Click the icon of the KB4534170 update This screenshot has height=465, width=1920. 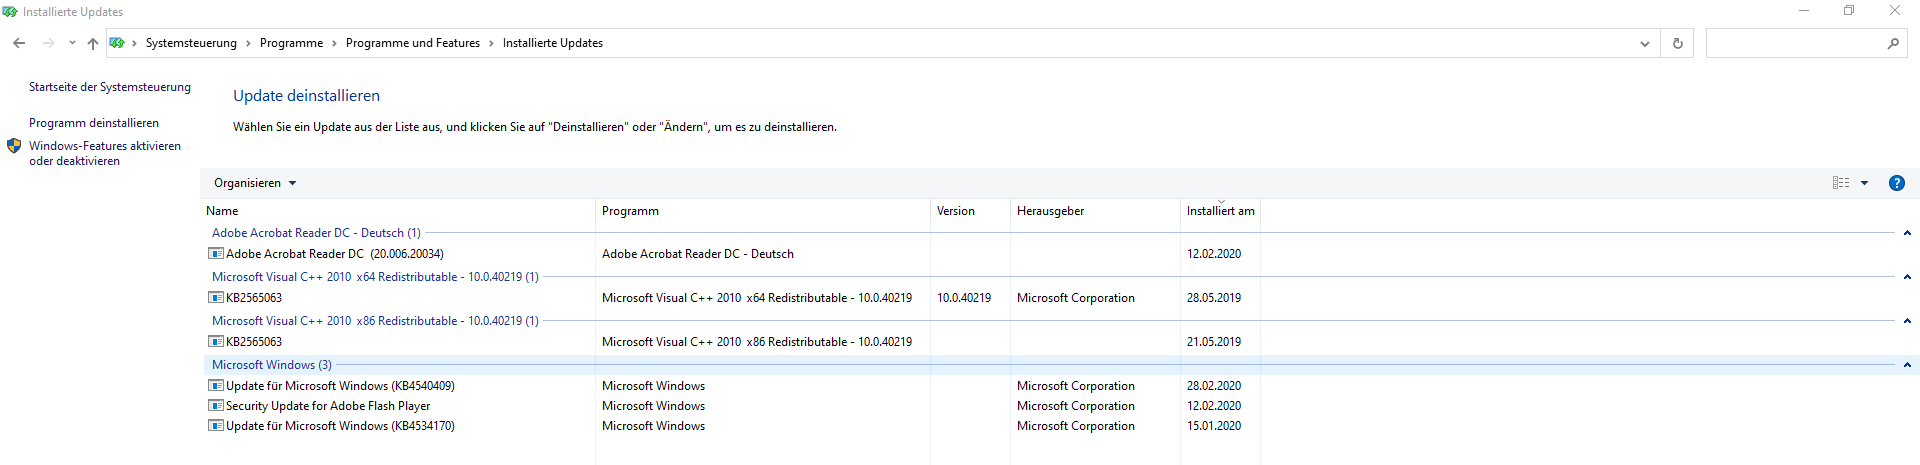215,426
